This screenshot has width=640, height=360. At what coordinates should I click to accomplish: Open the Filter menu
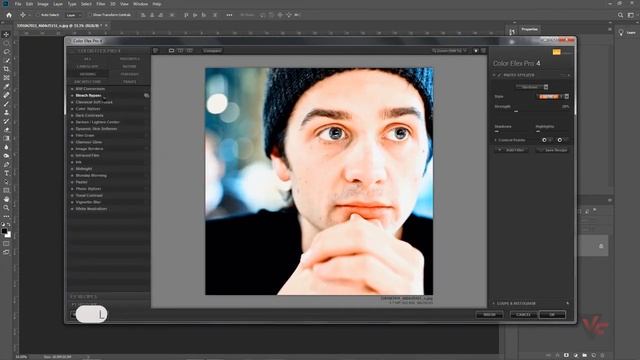(x=100, y=4)
